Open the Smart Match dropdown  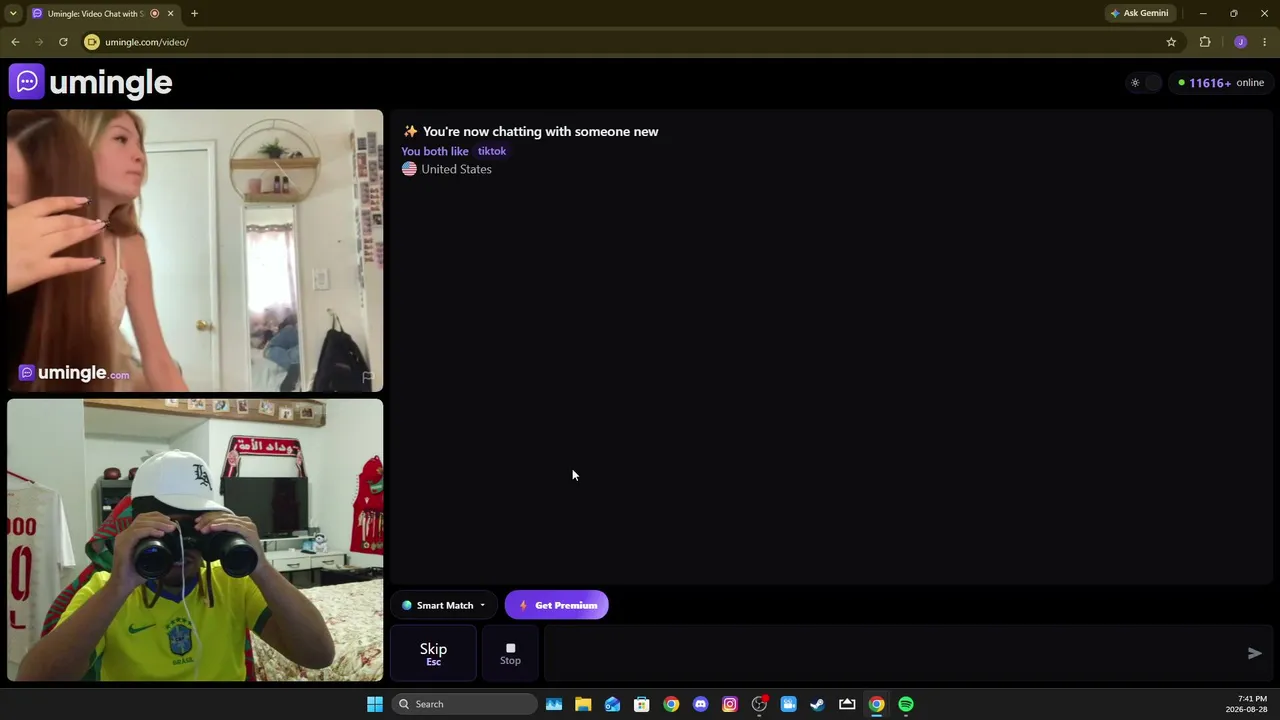pyautogui.click(x=444, y=605)
